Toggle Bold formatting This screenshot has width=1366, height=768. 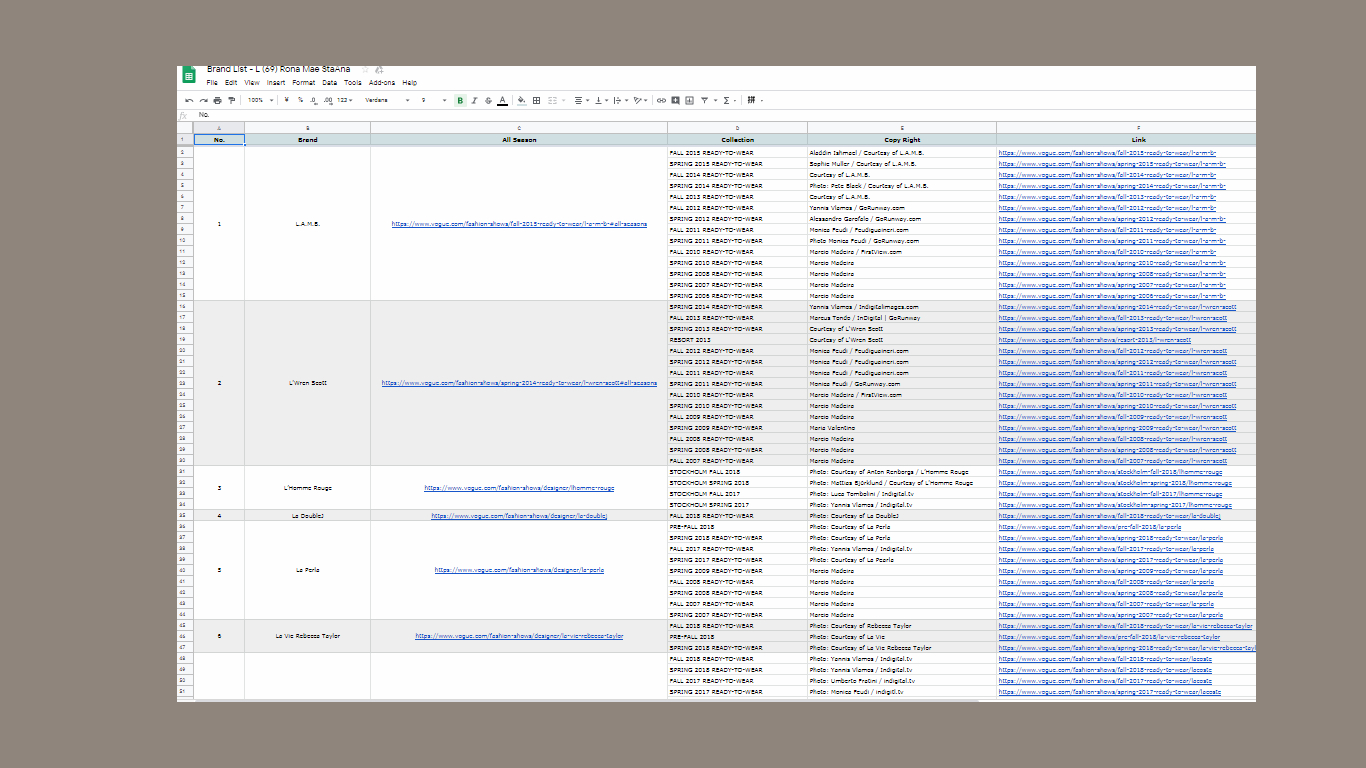click(460, 100)
